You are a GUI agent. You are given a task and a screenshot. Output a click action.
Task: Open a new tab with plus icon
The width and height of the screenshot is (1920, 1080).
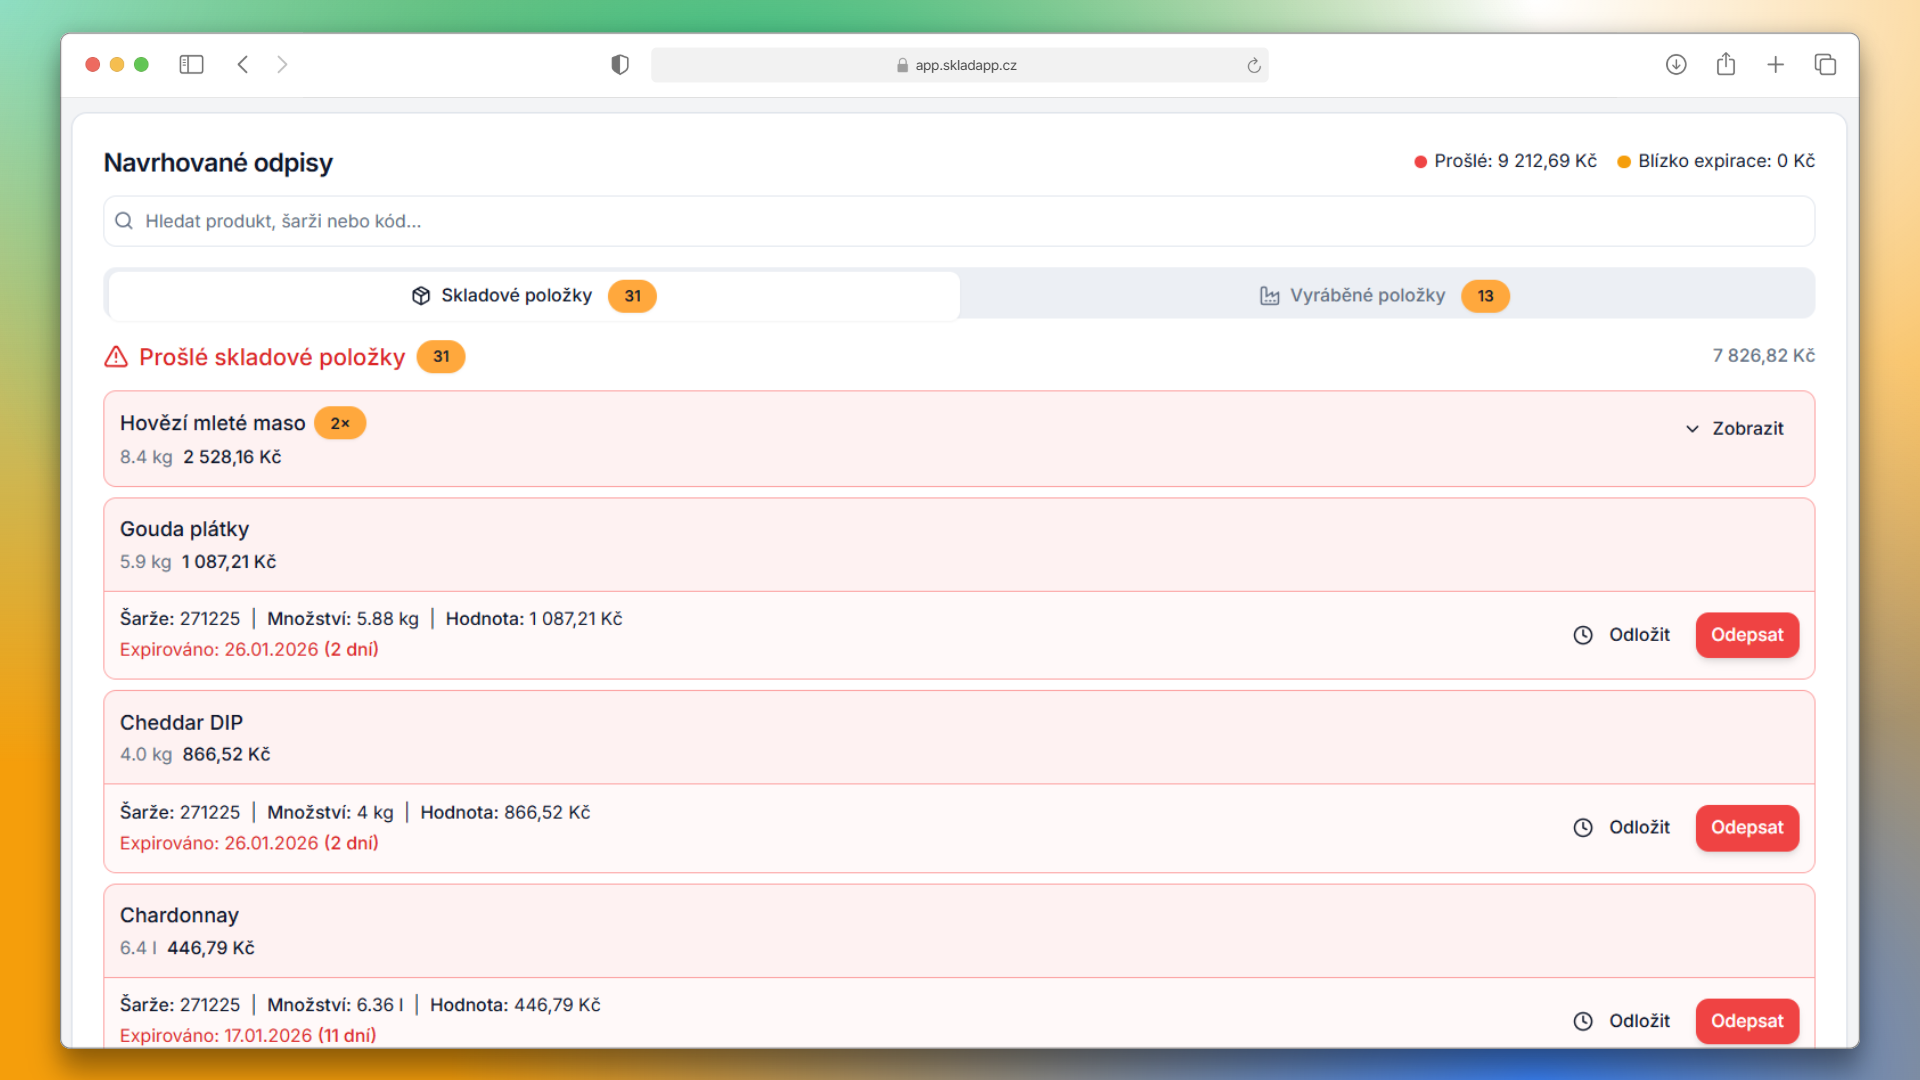1775,65
